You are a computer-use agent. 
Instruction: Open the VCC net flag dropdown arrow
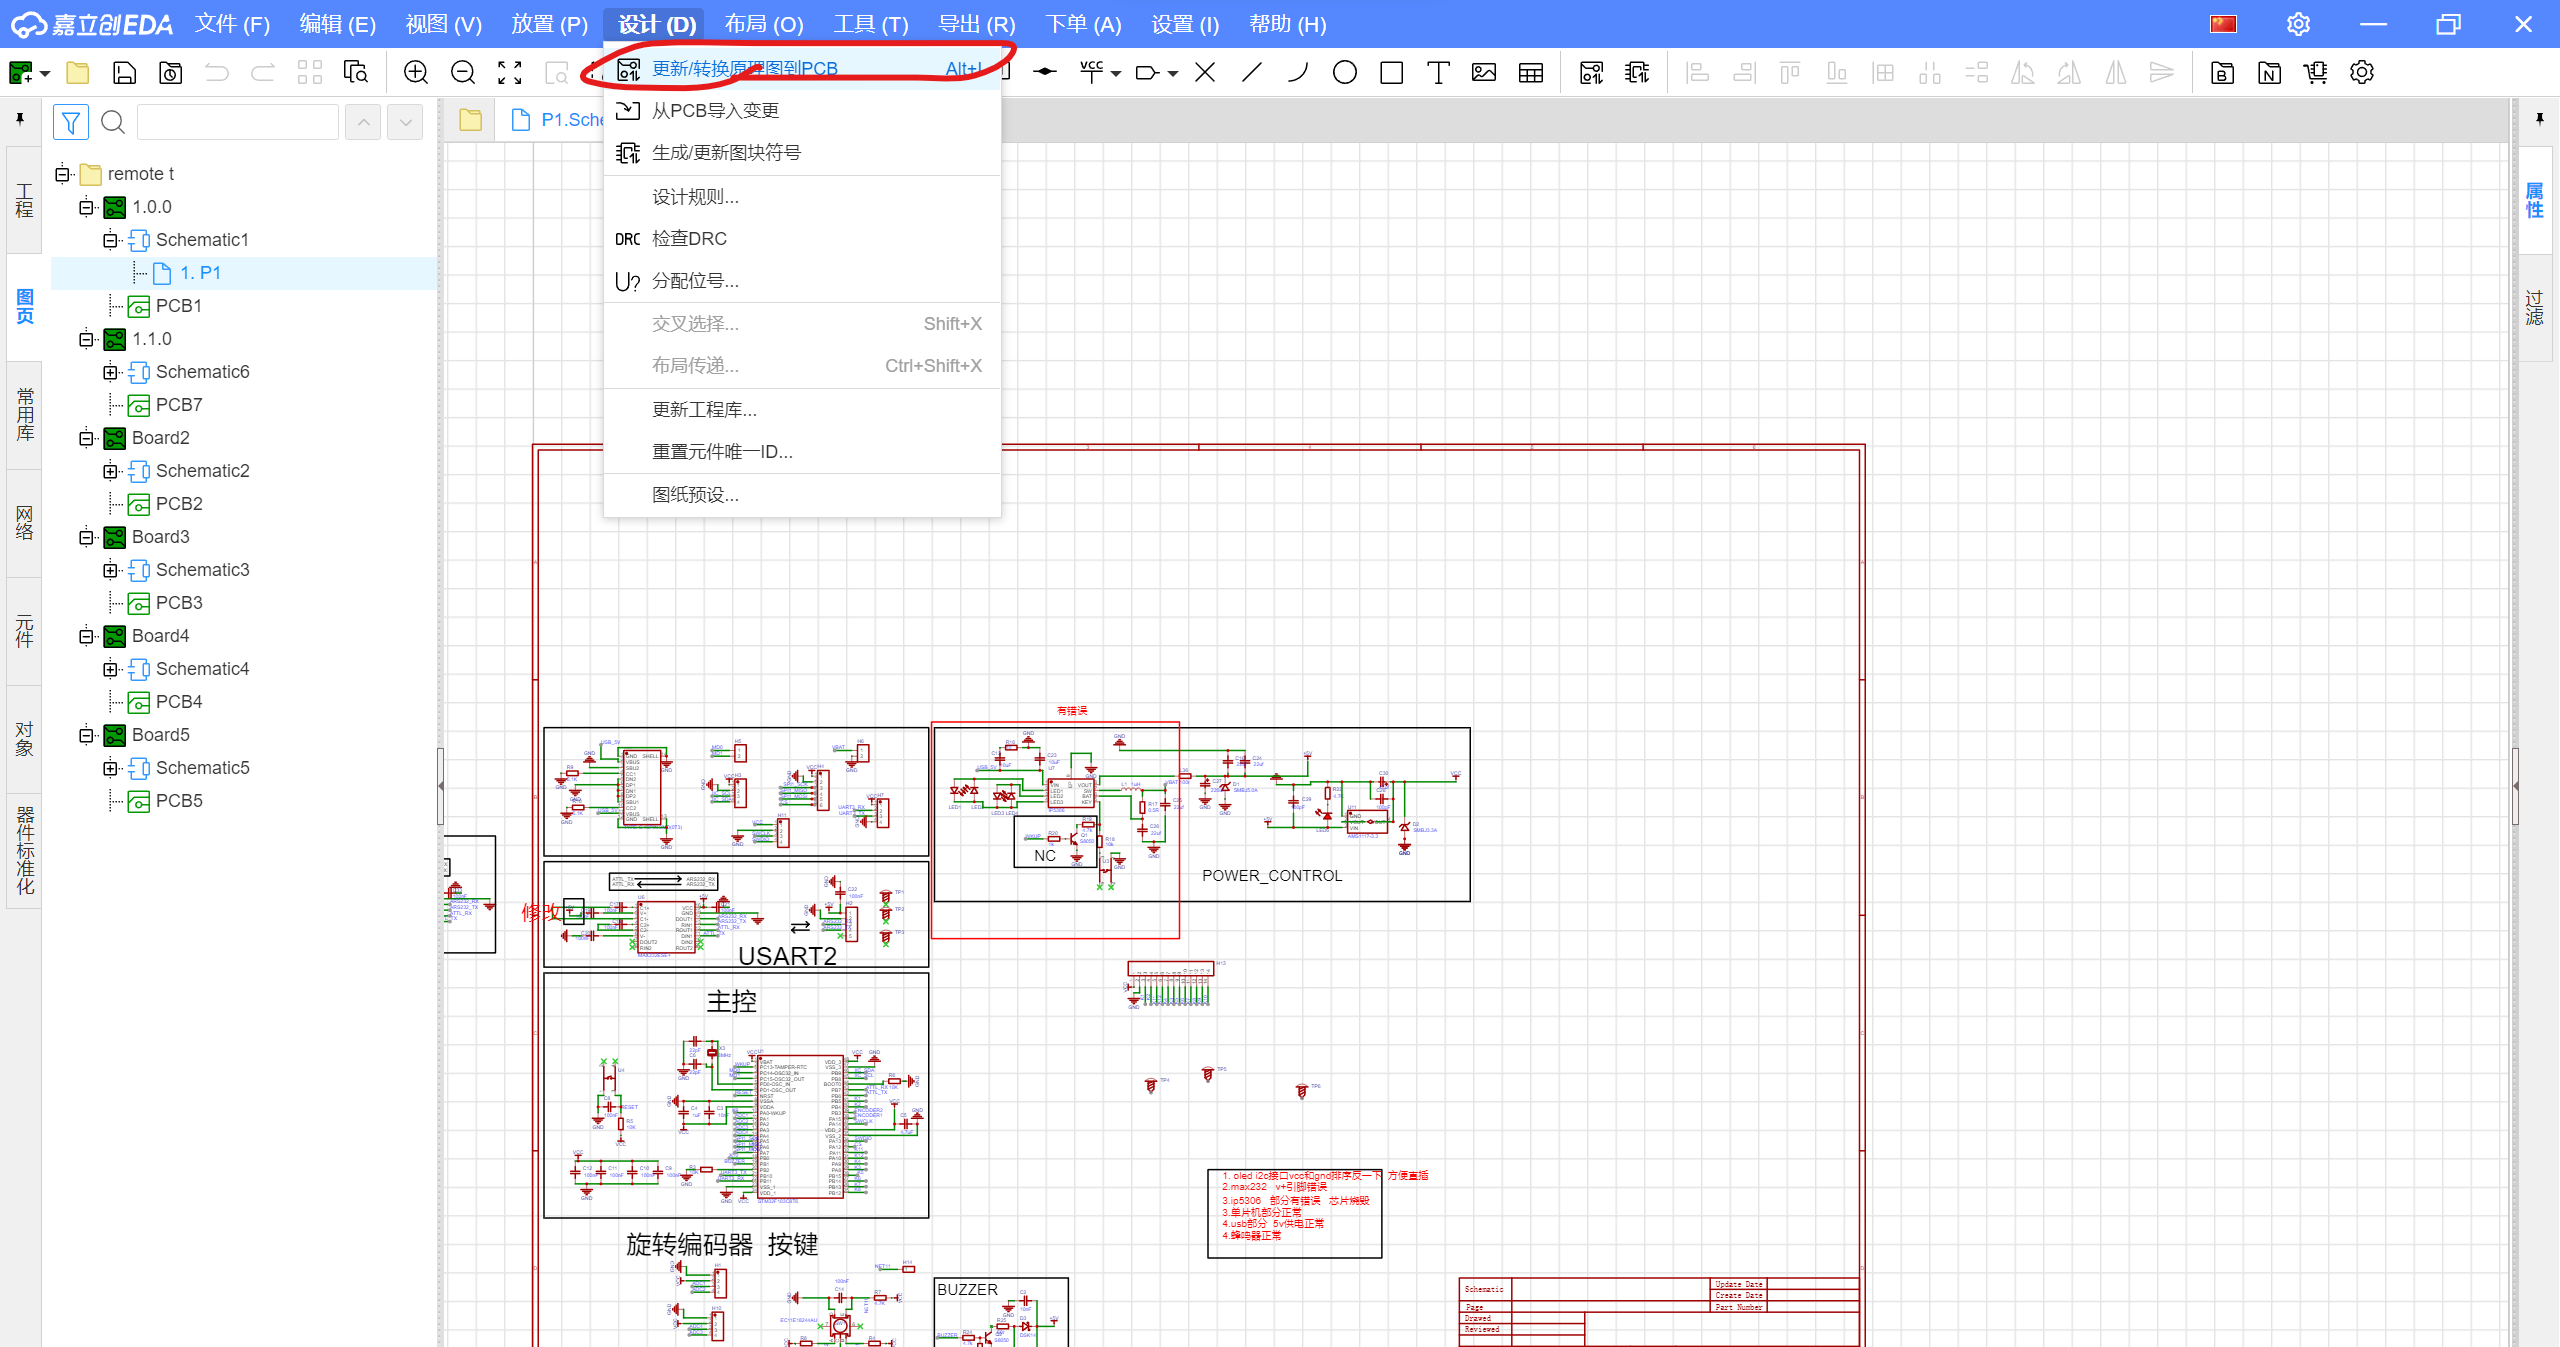click(x=1116, y=73)
